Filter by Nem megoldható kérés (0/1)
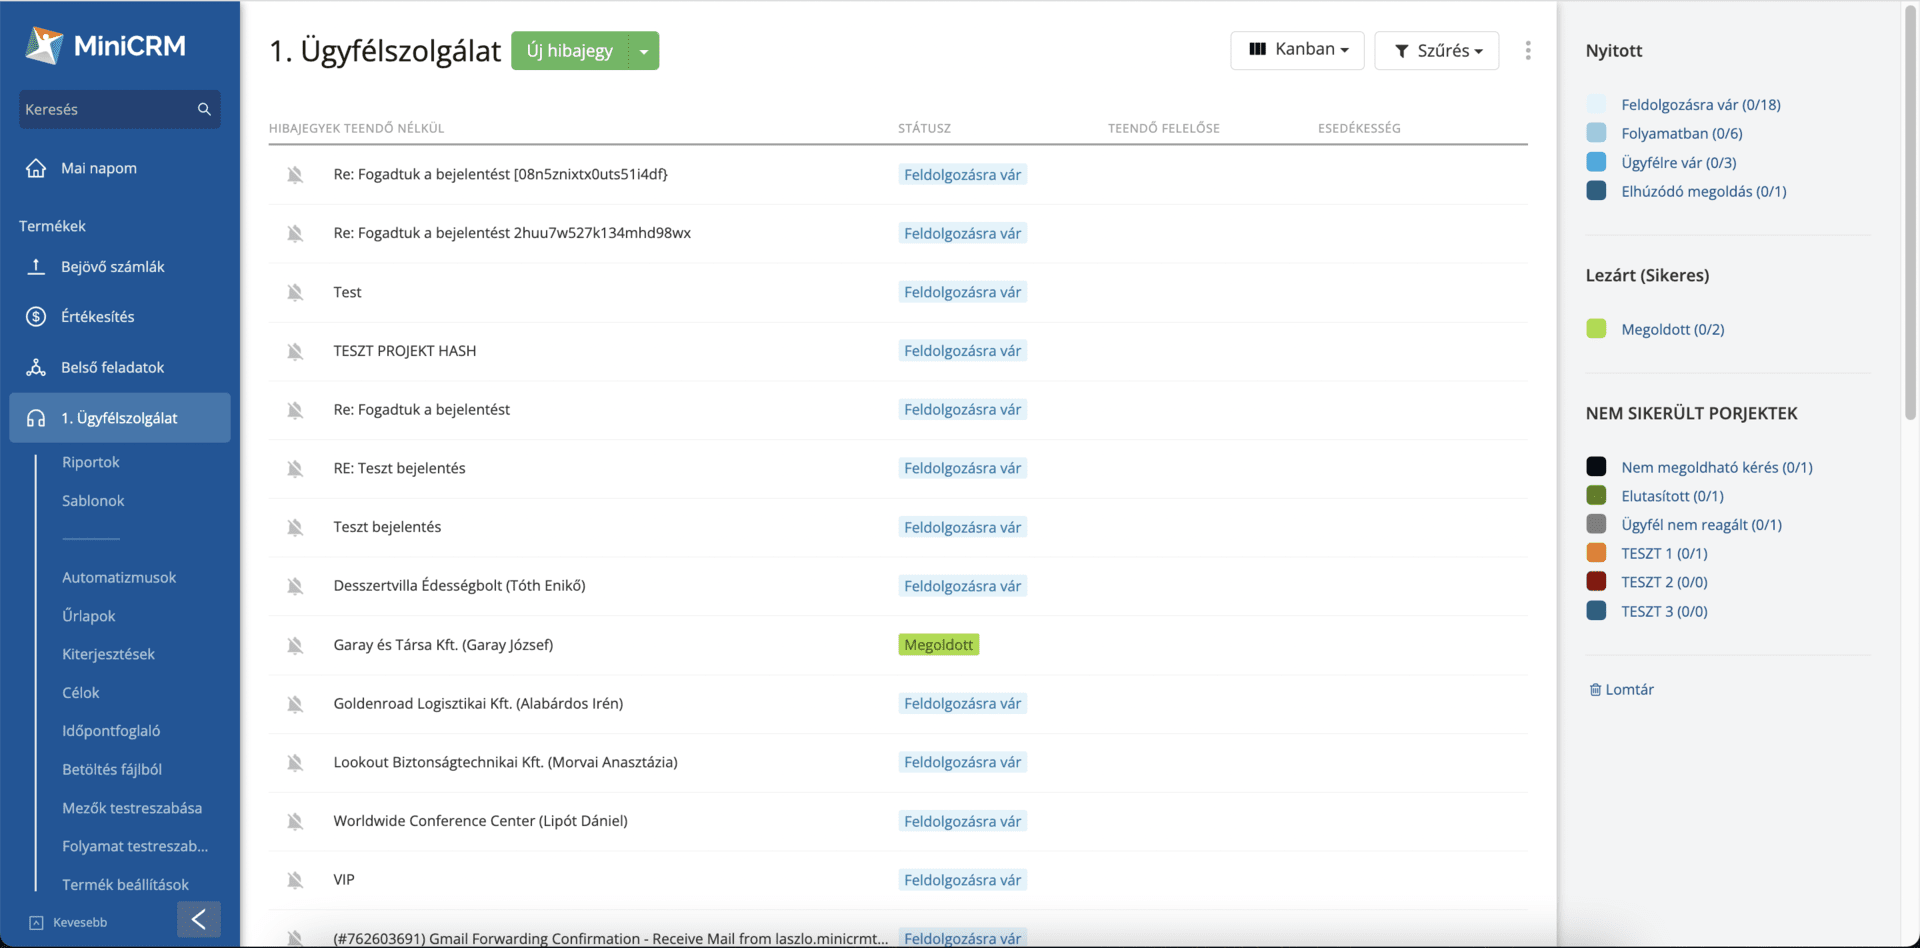The height and width of the screenshot is (948, 1920). pyautogui.click(x=1717, y=467)
